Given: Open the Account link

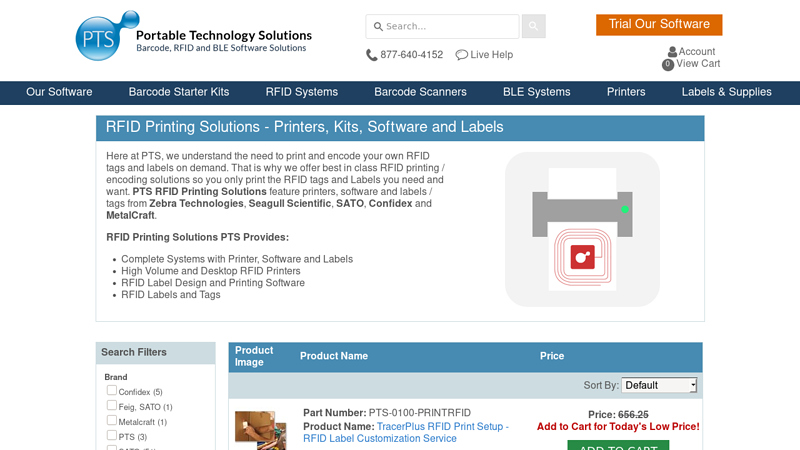Looking at the screenshot, I should click(696, 52).
